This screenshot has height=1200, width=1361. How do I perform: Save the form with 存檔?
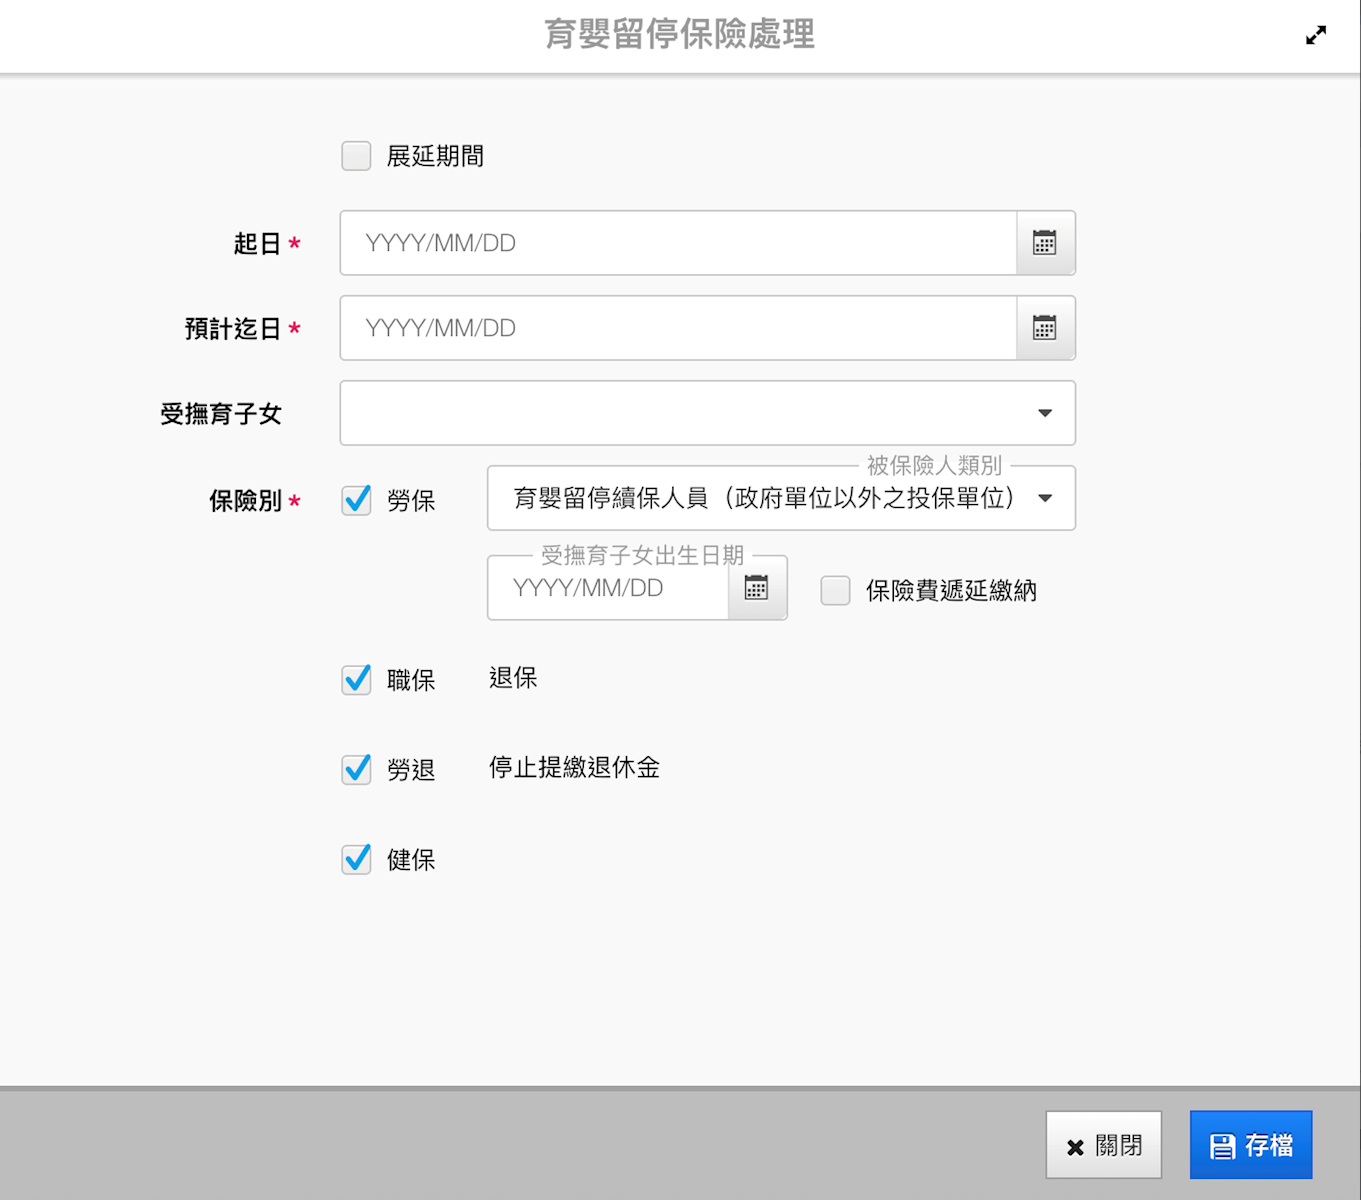point(1250,1145)
